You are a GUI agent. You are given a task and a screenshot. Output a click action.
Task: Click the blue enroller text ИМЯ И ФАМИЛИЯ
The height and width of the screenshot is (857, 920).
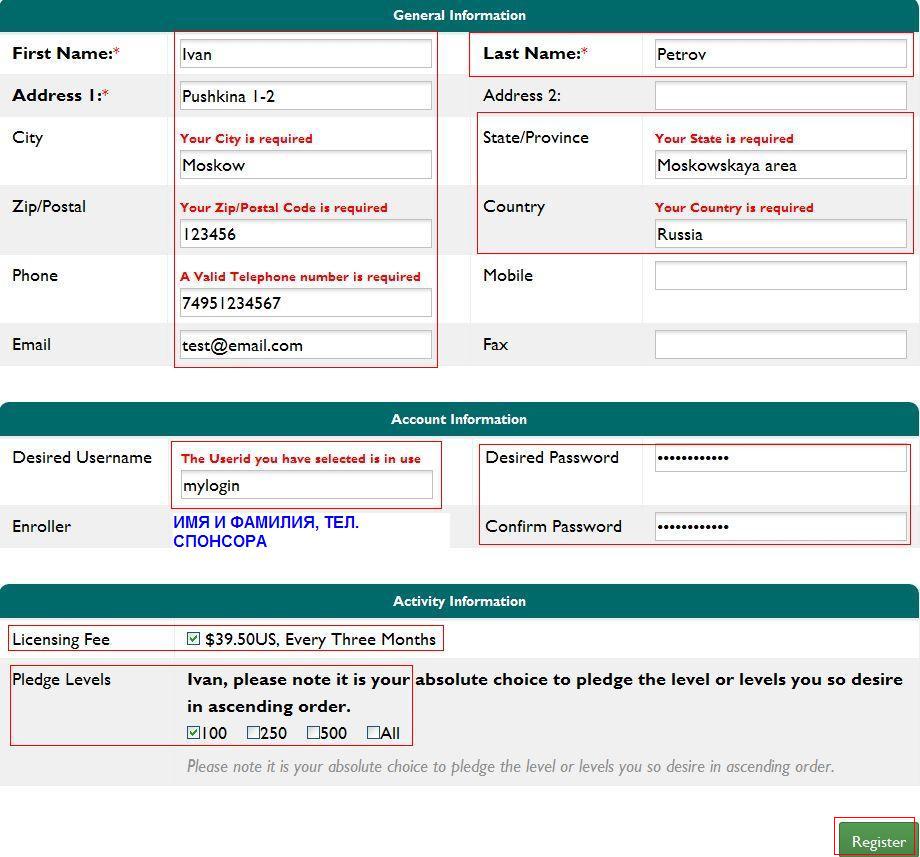pos(265,531)
